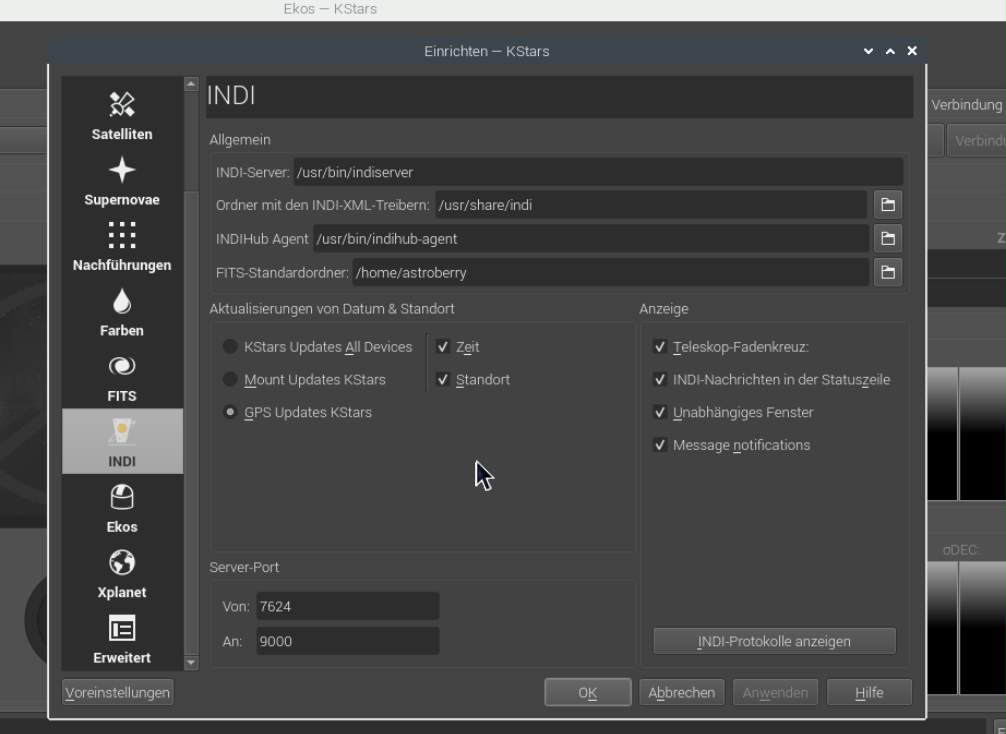
Task: Switch to the FITS settings page
Action: click(122, 376)
